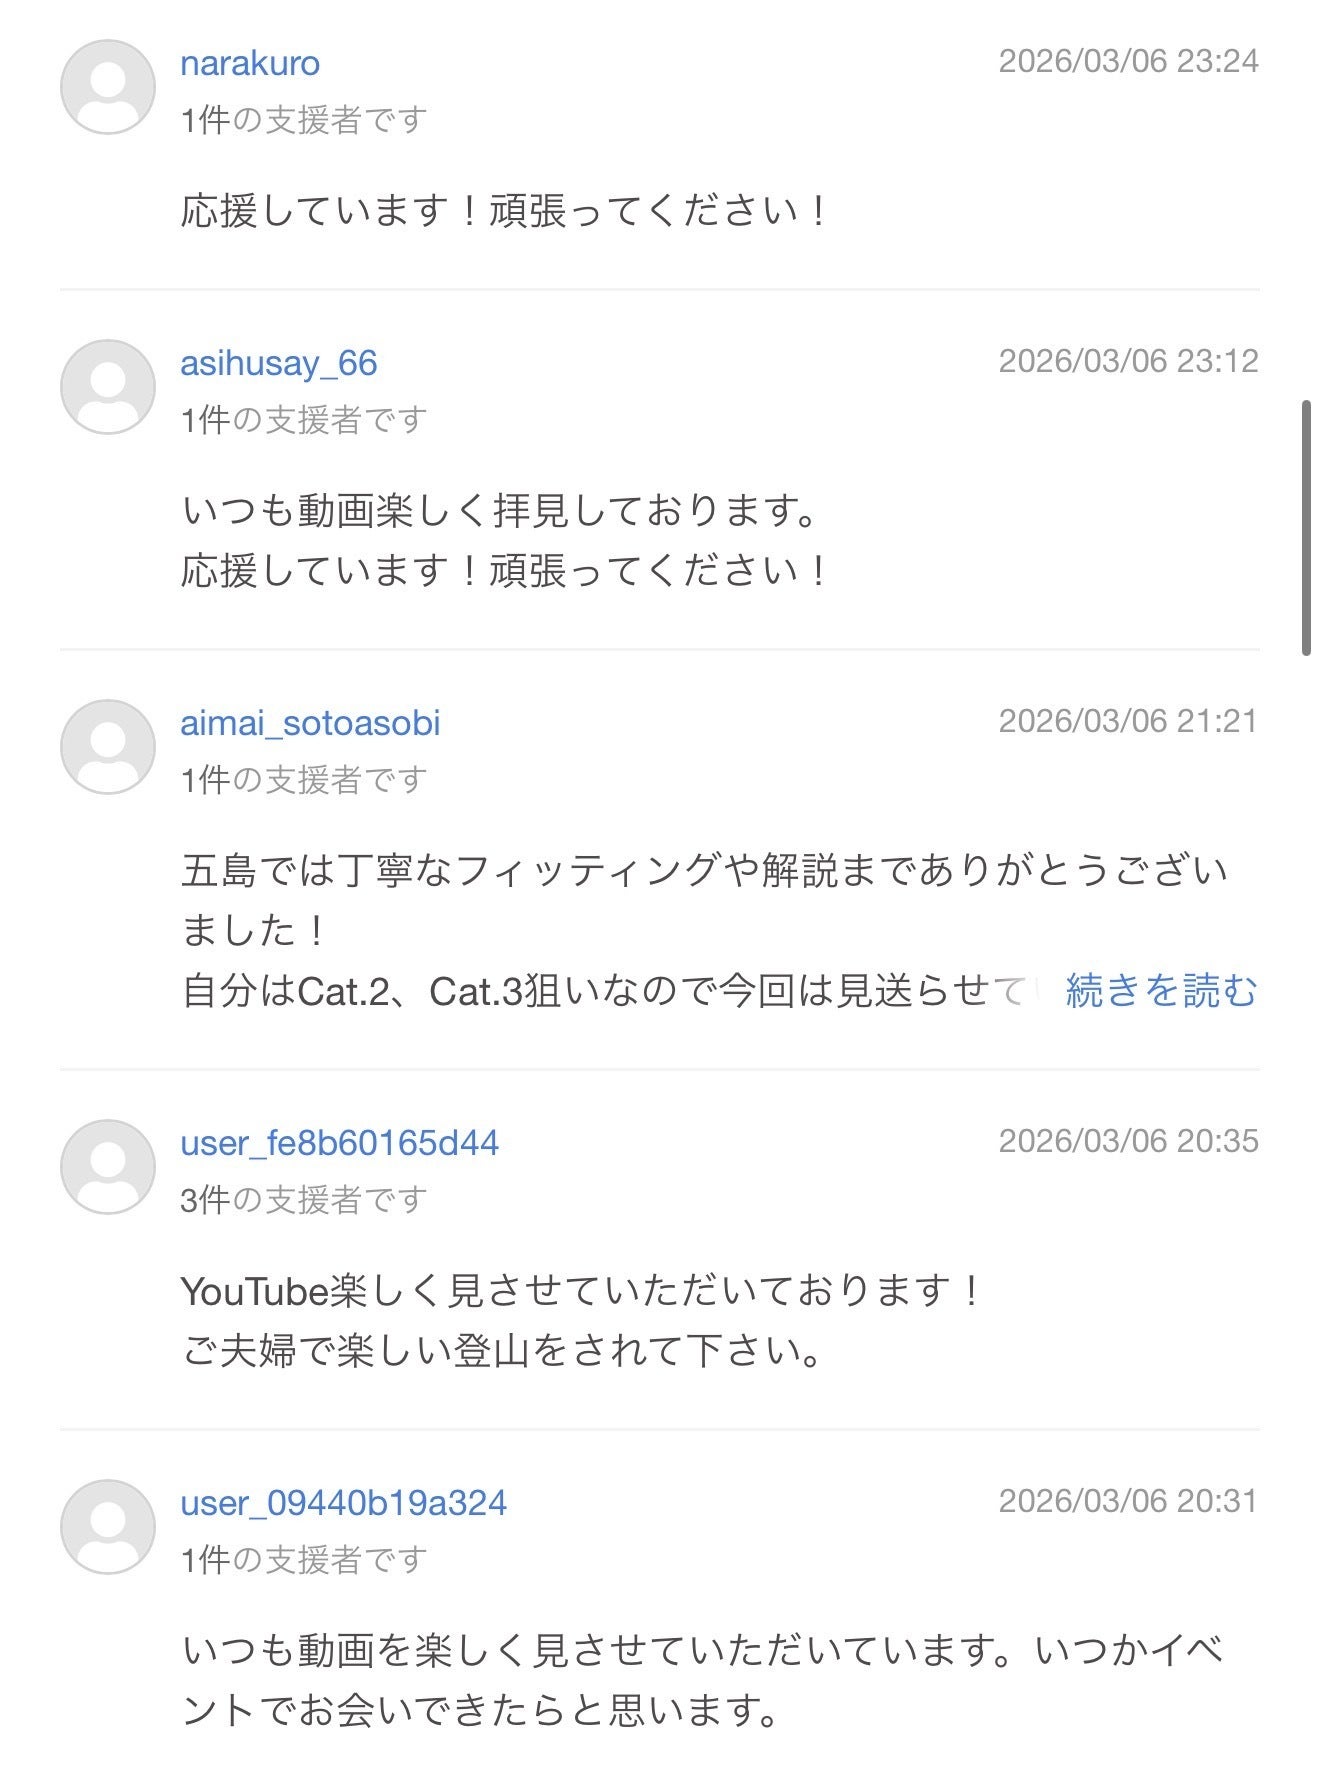Click the 2026/03/06 23:24 timestamp

[1128, 61]
